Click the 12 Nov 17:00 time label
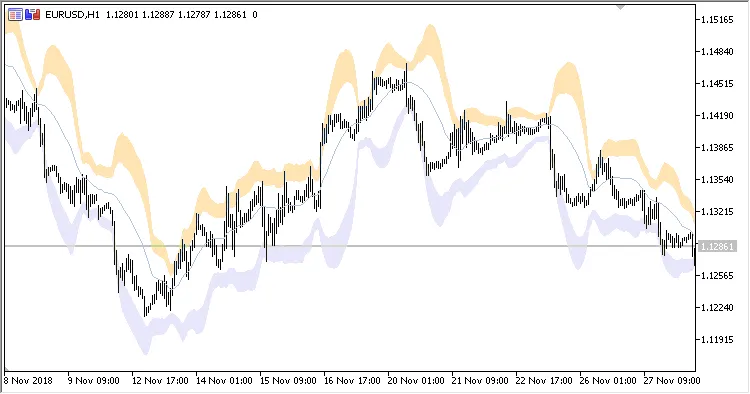750x394 pixels. click(x=160, y=381)
